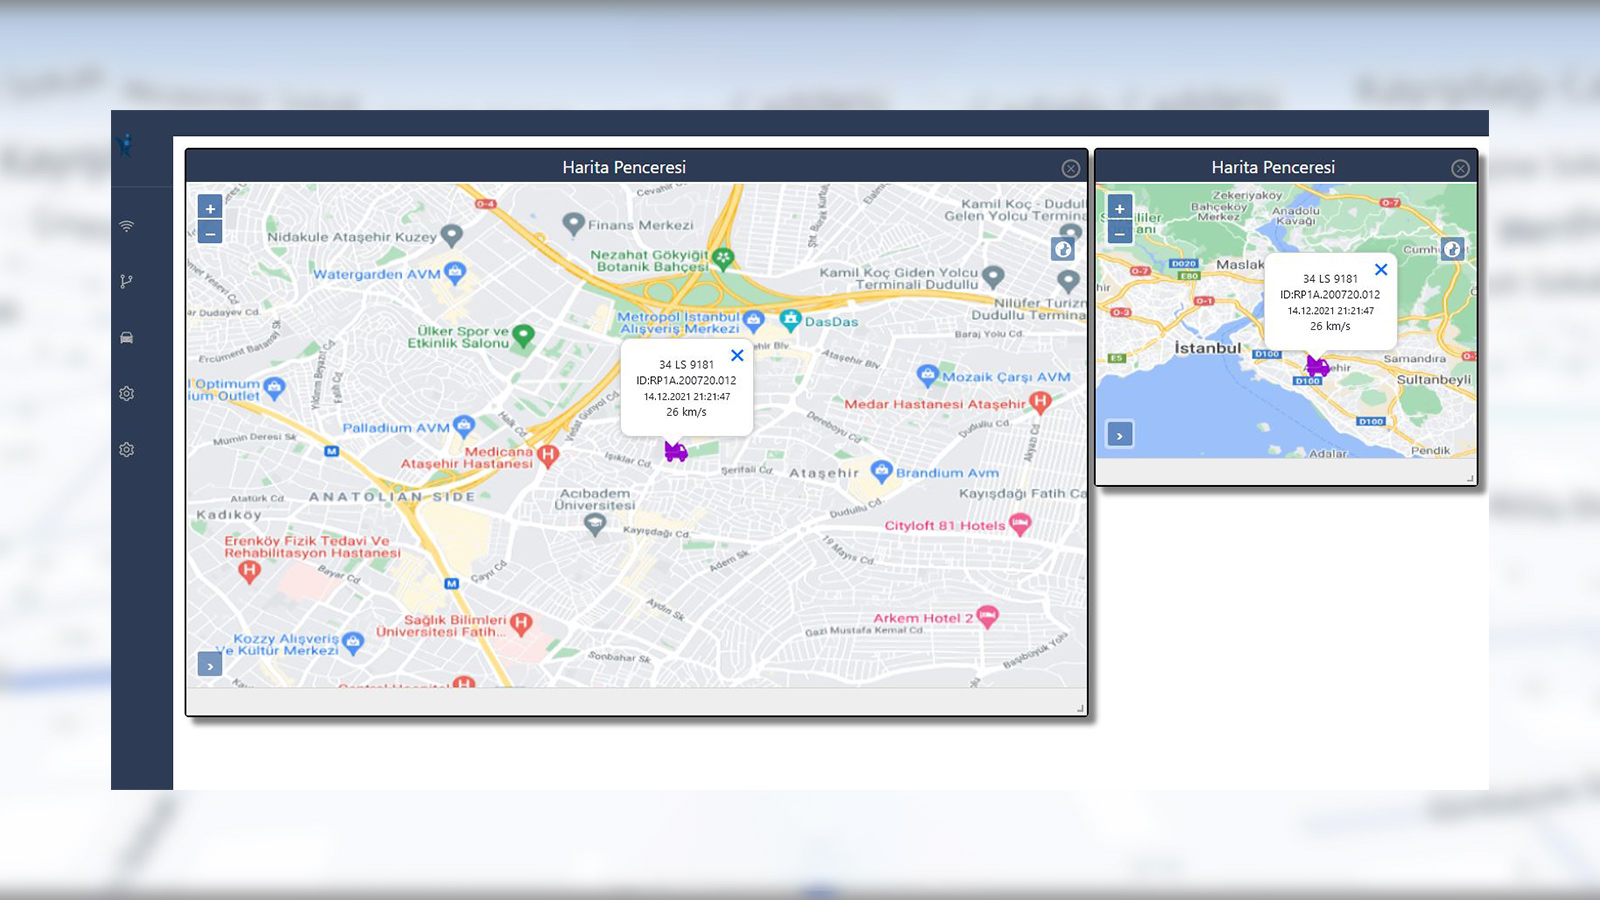Viewport: 1600px width, 900px height.
Task: Close the 34 LS 9181 popup on large map
Action: pos(737,355)
